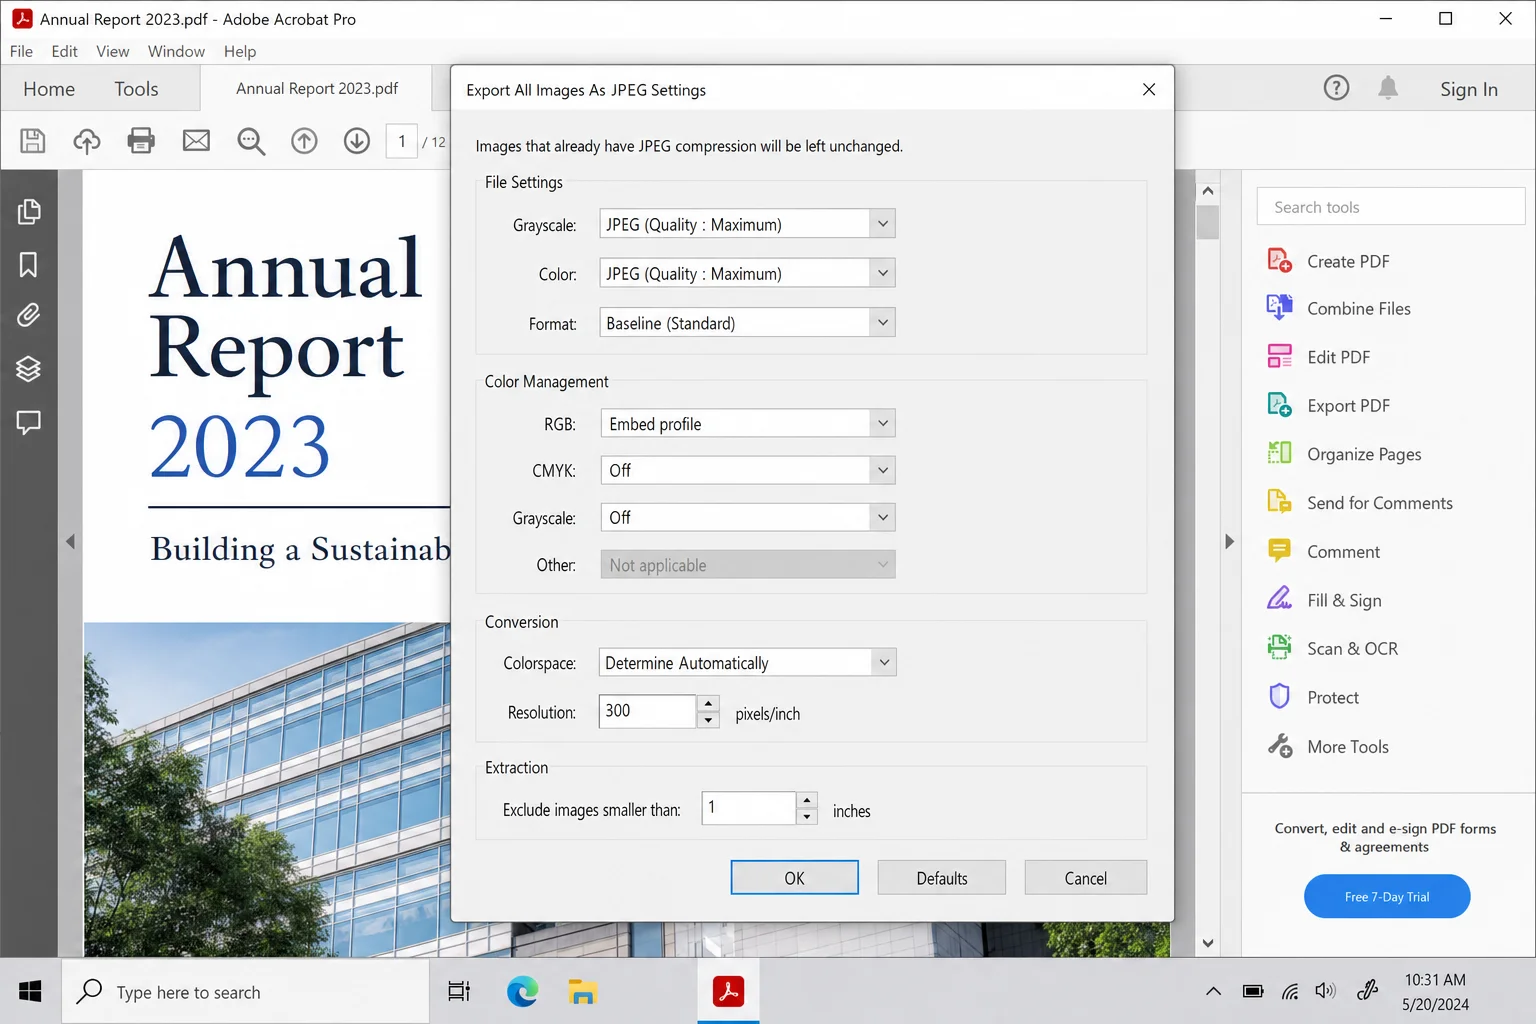Viewport: 1536px width, 1024px height.
Task: Open the comments speech bubble panel
Action: tap(29, 422)
